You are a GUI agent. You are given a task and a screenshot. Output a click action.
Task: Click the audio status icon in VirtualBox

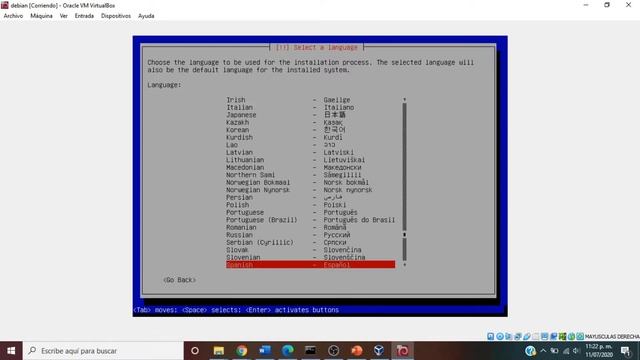pyautogui.click(x=509, y=336)
